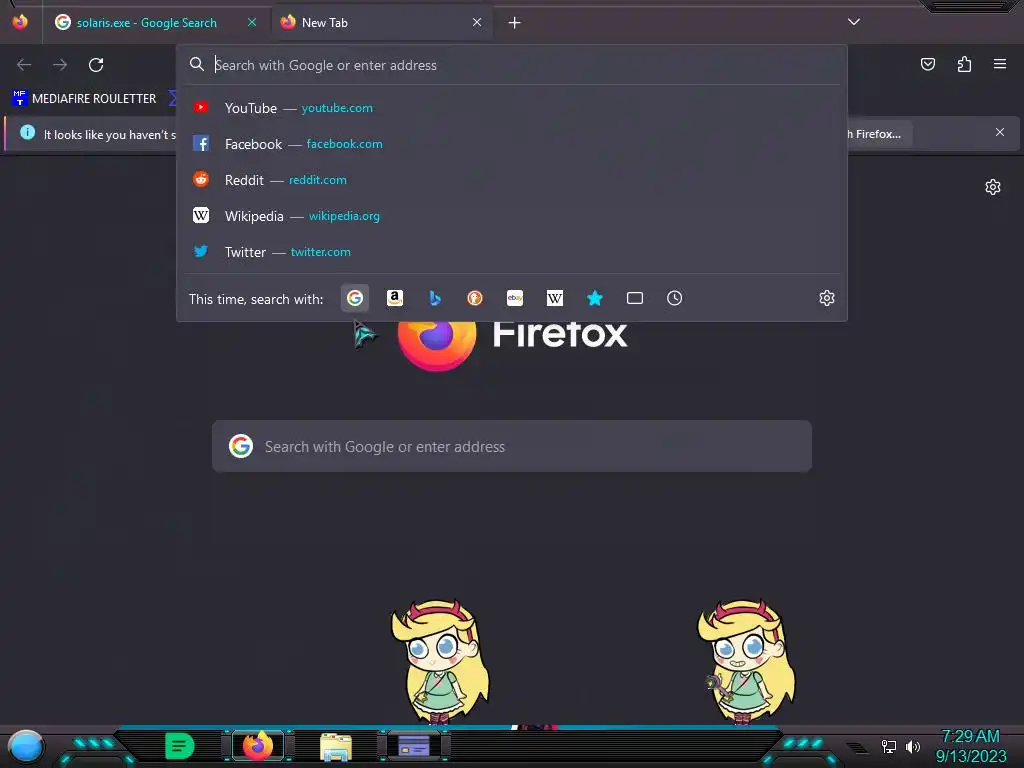The image size is (1024, 768).
Task: Open Firefox hamburger application menu
Action: pos(1000,65)
